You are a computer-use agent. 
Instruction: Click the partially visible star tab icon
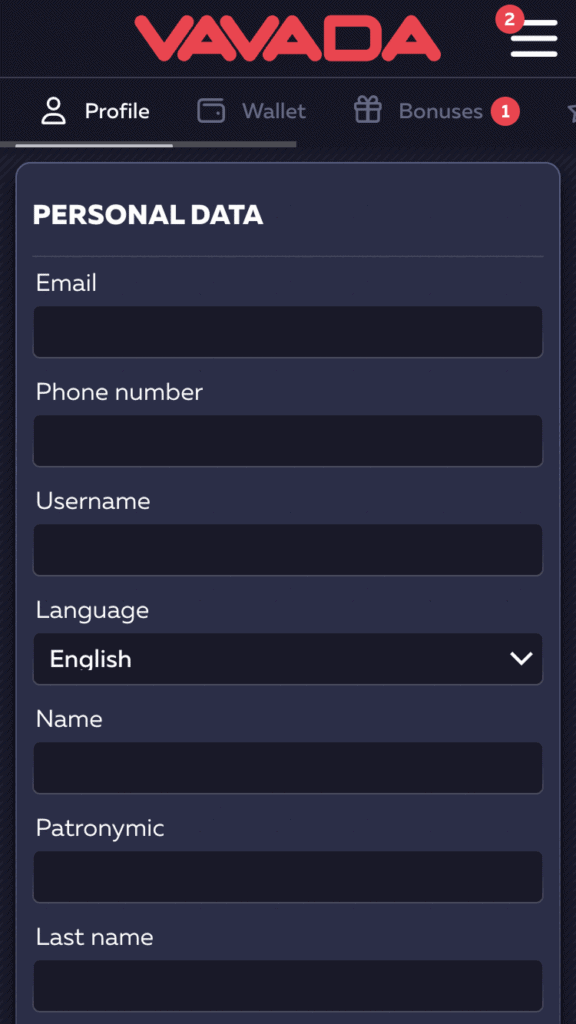[571, 112]
